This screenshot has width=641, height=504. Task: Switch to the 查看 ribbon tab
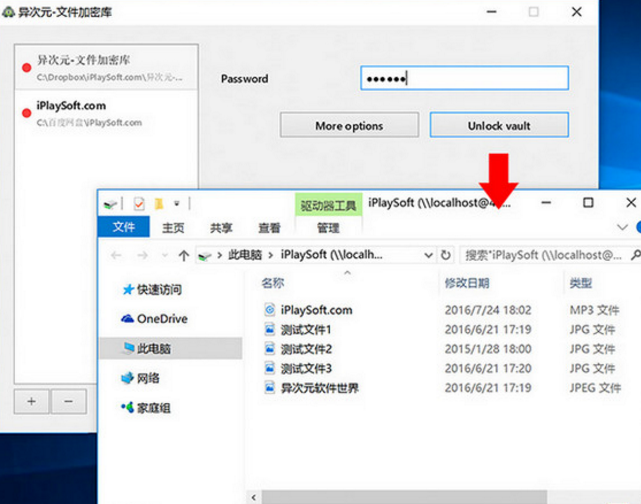pos(269,228)
